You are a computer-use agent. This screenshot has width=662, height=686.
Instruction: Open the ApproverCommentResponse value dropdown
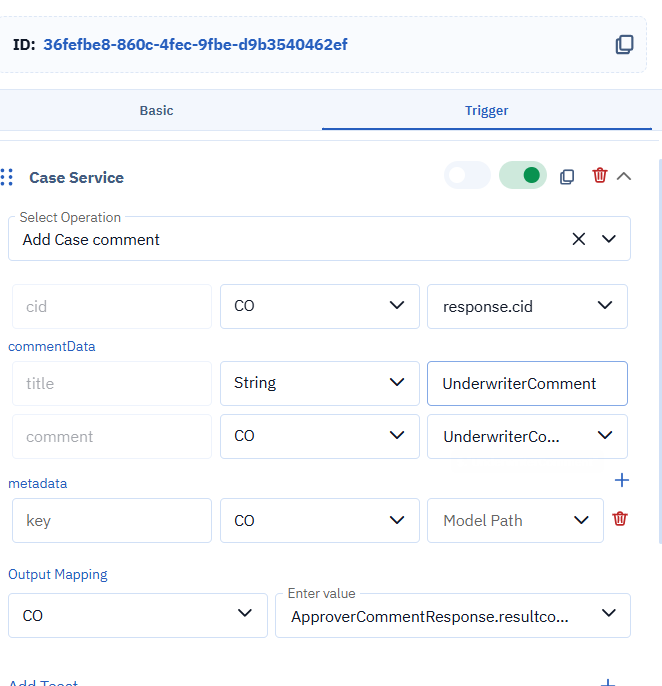tap(453, 616)
